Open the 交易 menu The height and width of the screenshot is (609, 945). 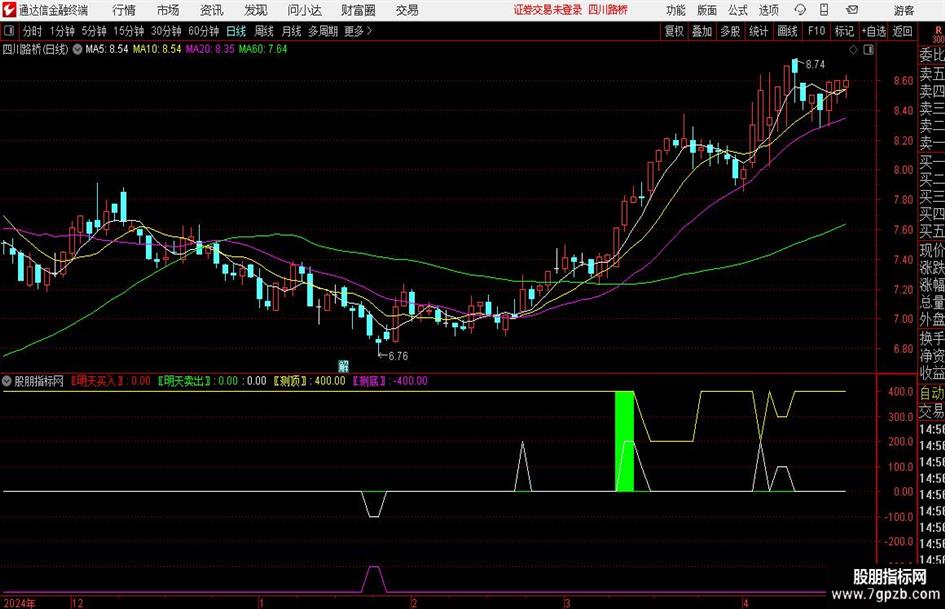click(x=407, y=10)
